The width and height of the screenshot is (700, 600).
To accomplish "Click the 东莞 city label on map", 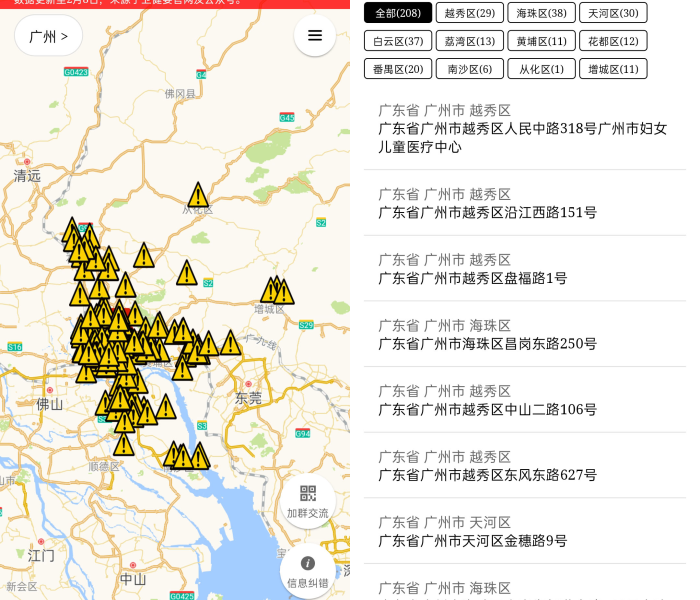I will pos(248,398).
